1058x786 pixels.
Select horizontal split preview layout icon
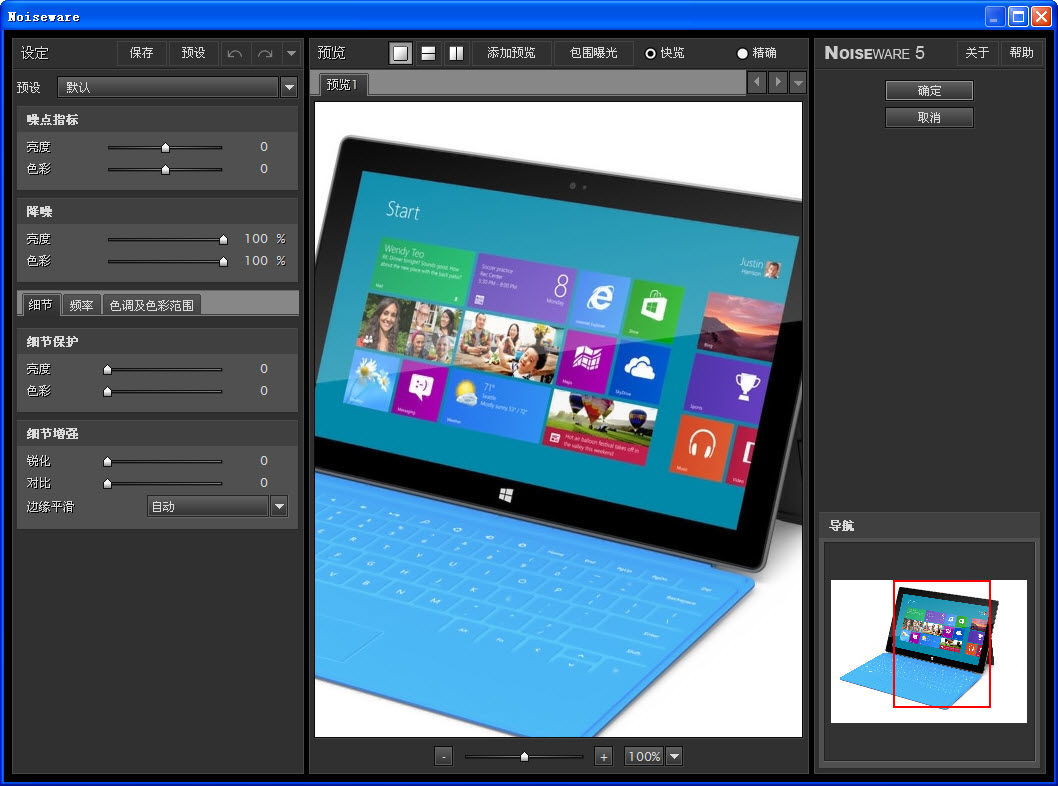(x=428, y=53)
